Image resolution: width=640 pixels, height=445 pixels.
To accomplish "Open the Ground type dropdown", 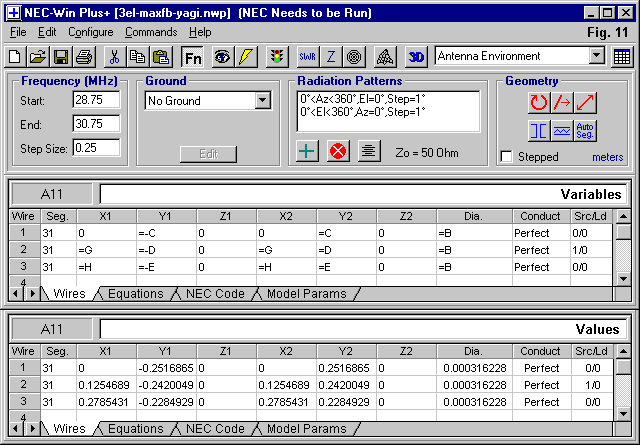I will coord(262,101).
